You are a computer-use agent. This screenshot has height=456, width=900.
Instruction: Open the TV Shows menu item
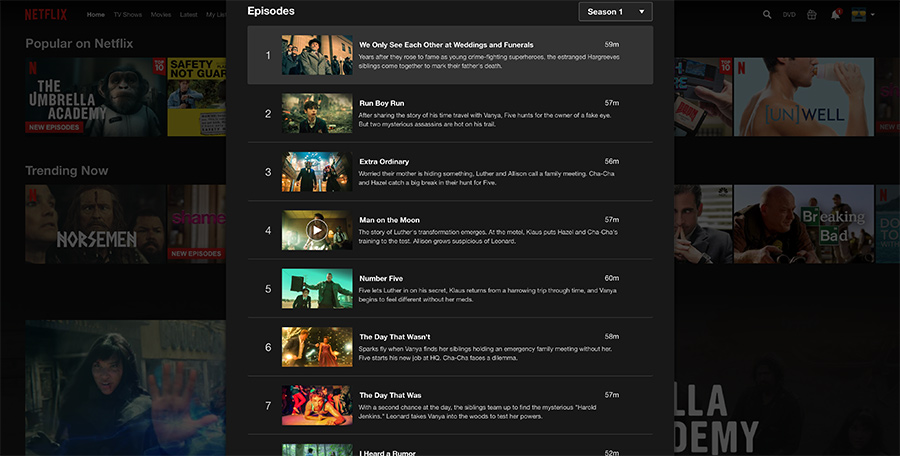pyautogui.click(x=129, y=15)
